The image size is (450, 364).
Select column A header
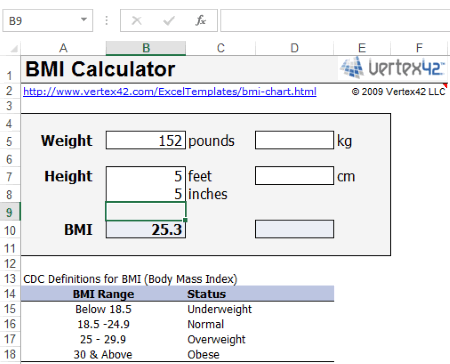(x=63, y=48)
